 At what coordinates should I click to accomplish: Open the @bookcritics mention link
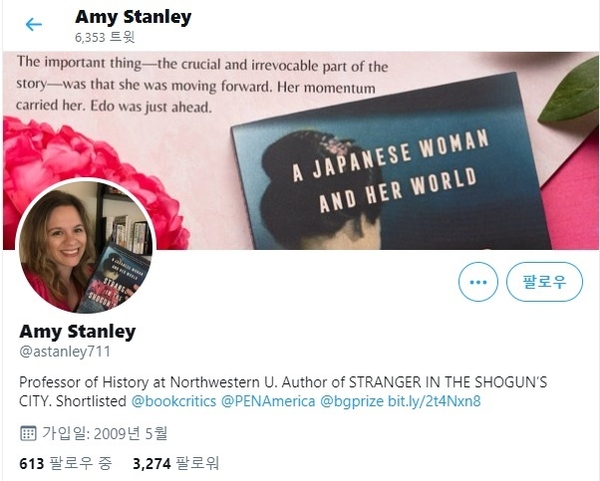pyautogui.click(x=174, y=401)
